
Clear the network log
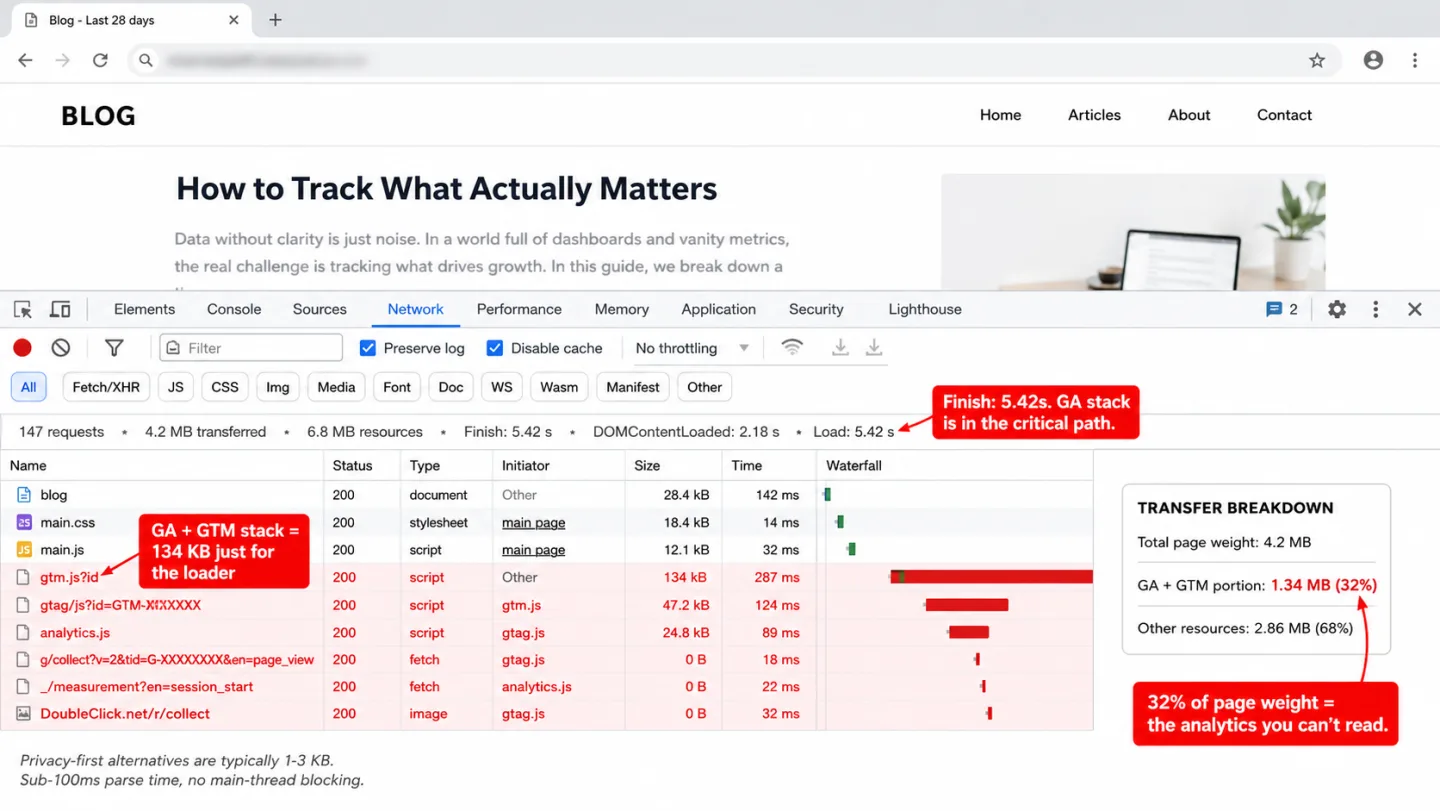[61, 348]
